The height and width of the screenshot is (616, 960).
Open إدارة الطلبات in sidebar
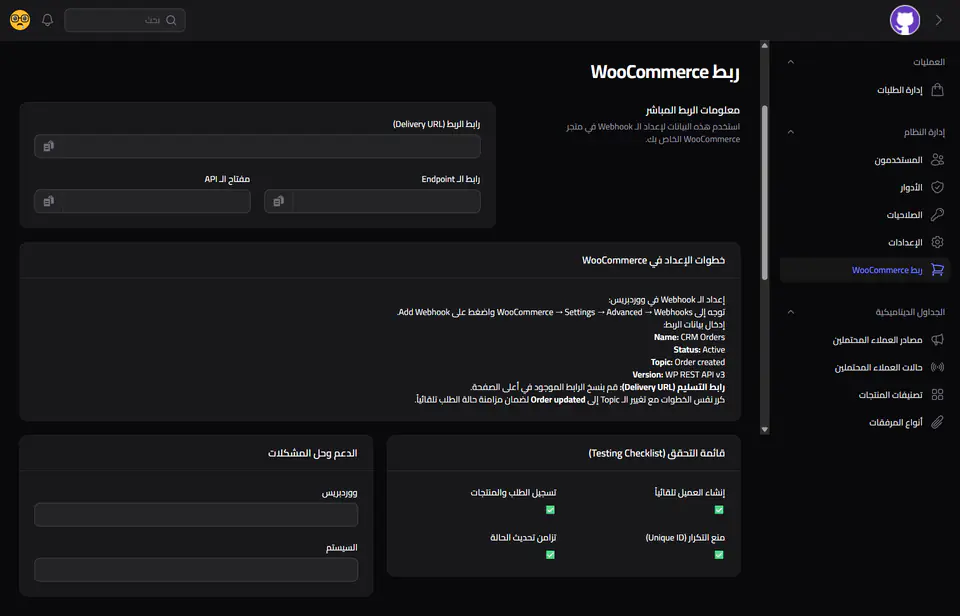pos(865,90)
